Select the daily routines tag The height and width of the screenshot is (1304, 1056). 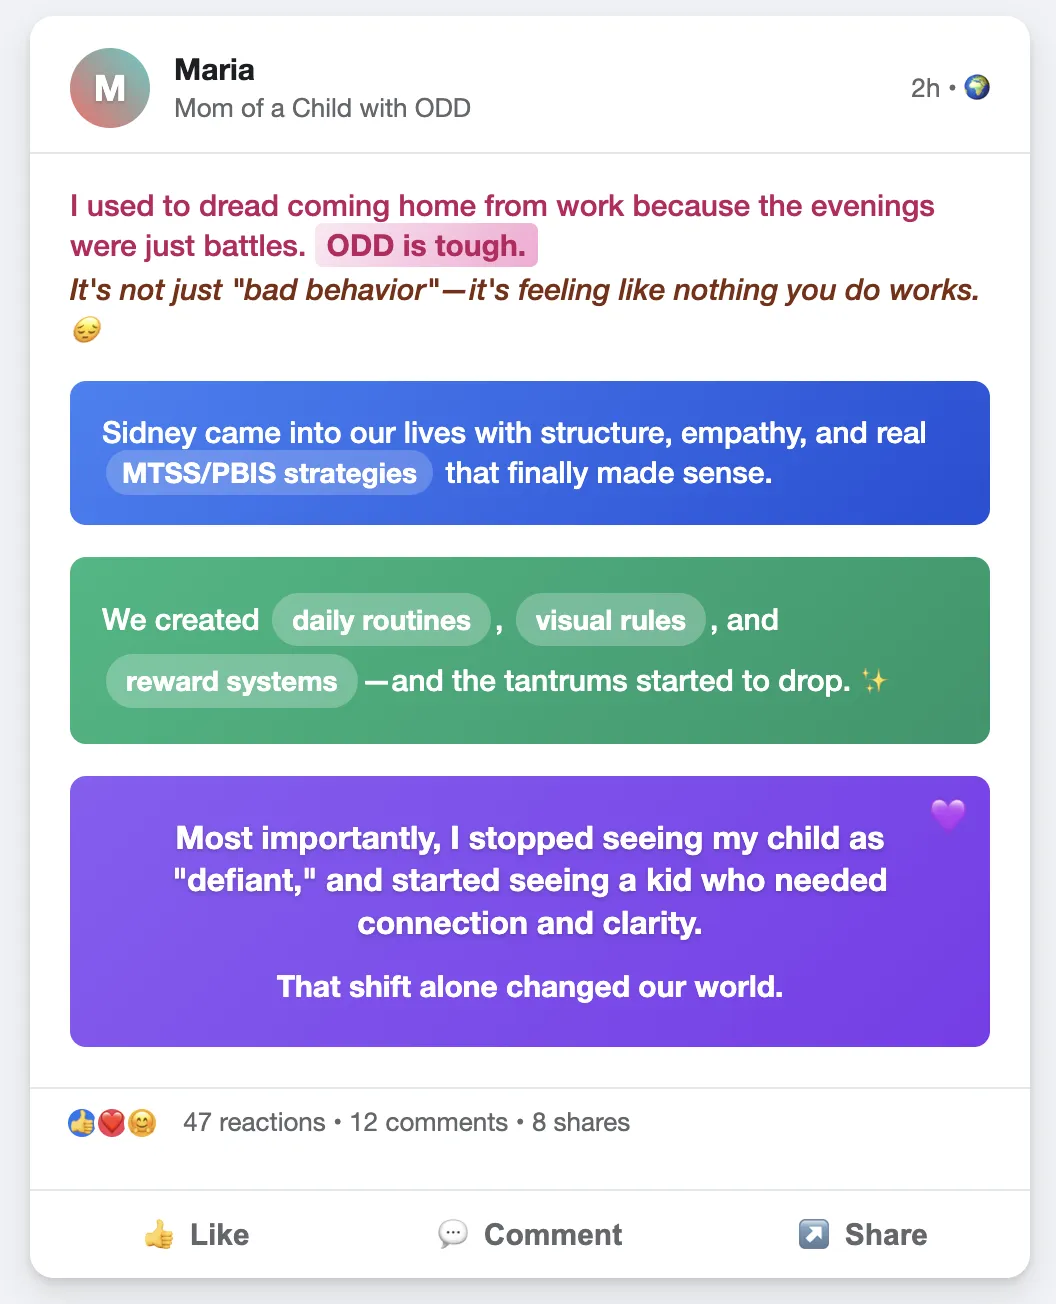(x=381, y=620)
